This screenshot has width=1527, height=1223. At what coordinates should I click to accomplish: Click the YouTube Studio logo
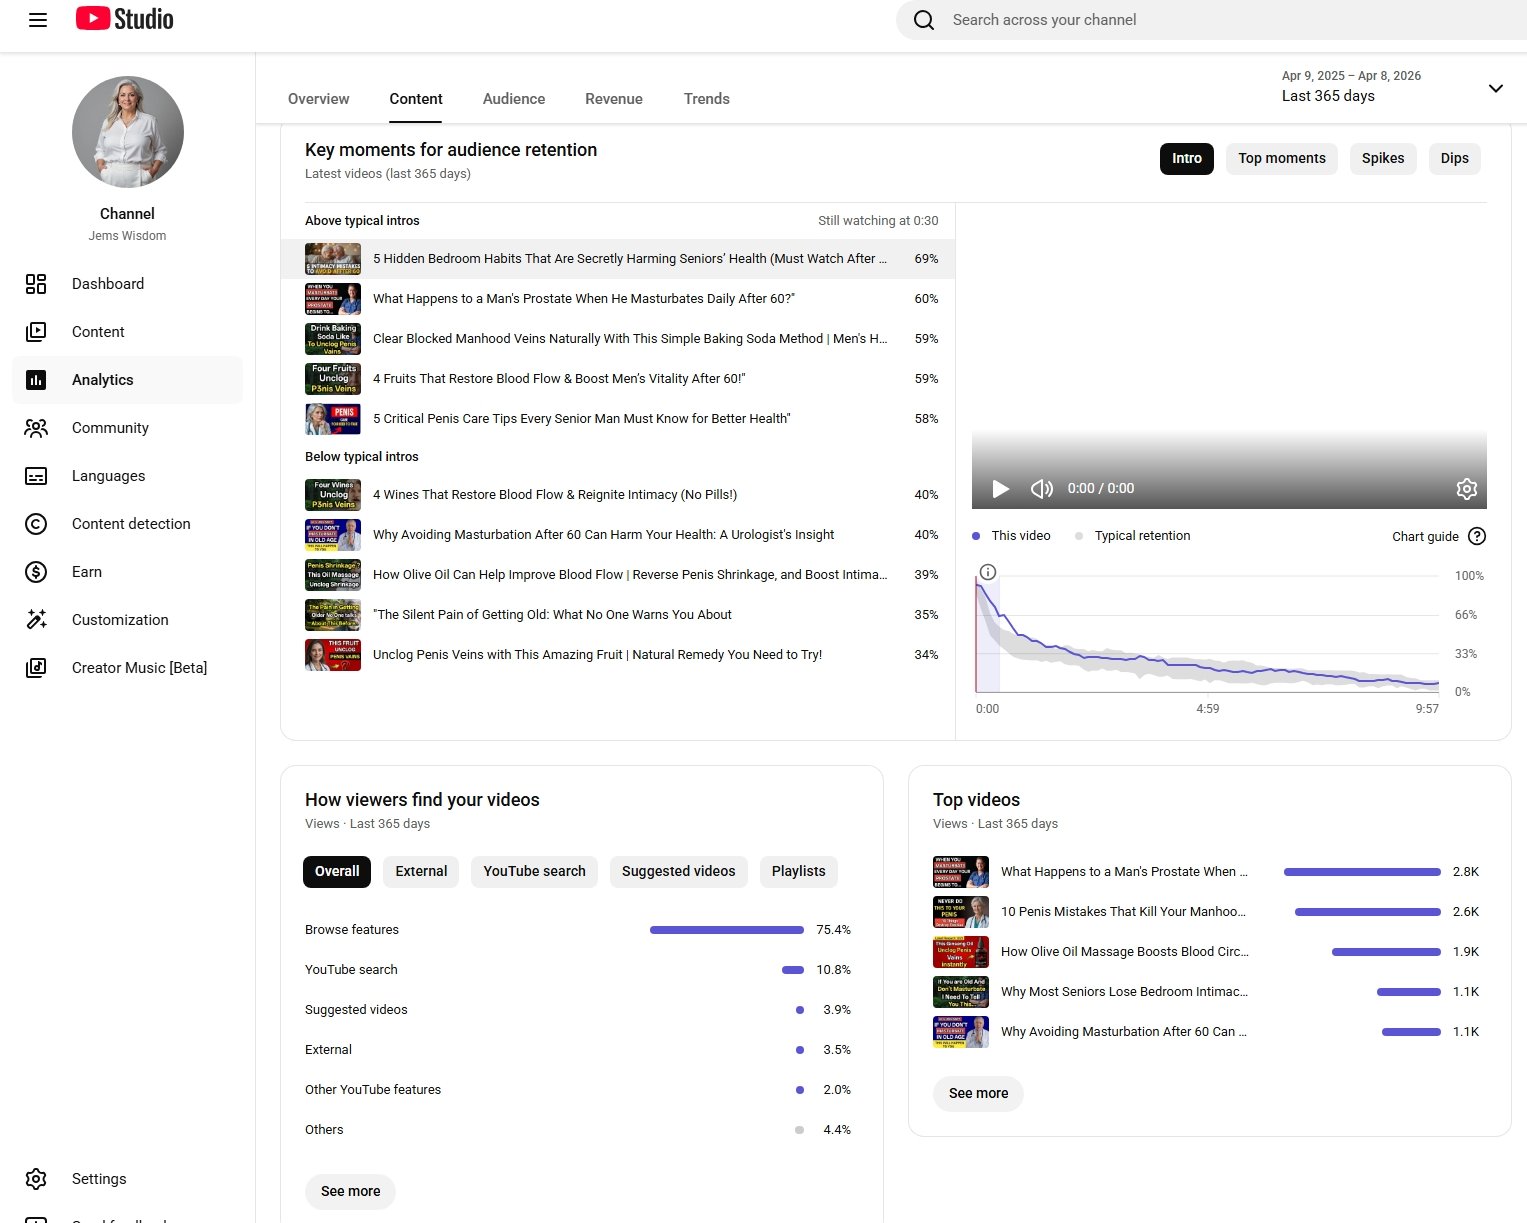tap(125, 19)
